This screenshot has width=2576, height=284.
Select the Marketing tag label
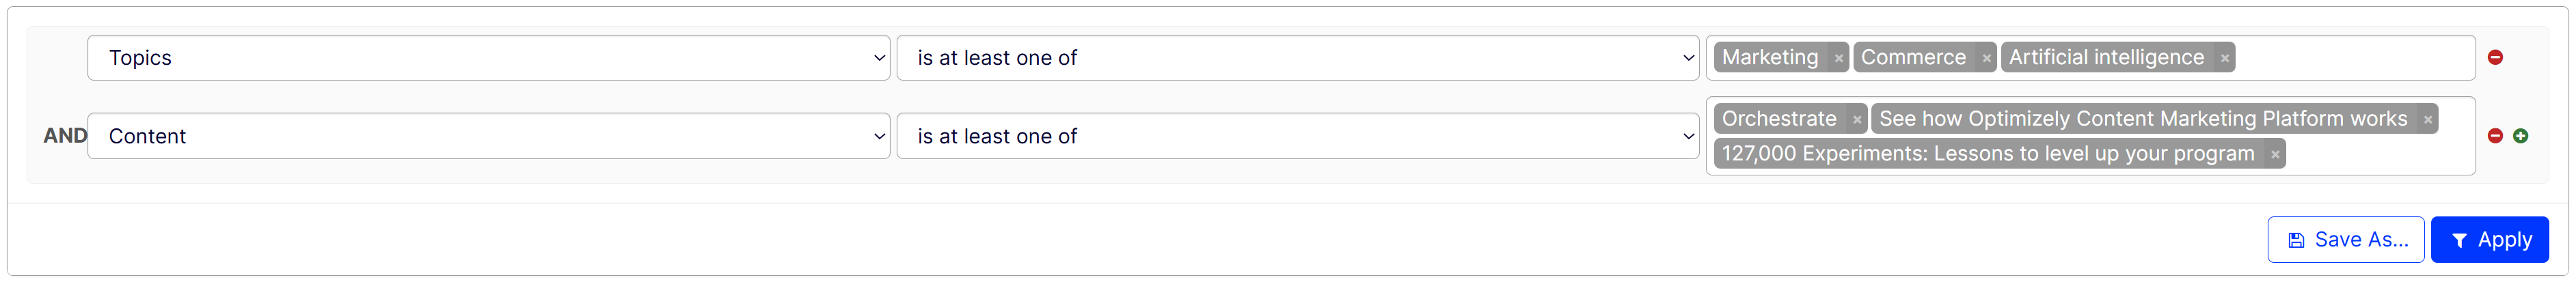coord(1769,58)
